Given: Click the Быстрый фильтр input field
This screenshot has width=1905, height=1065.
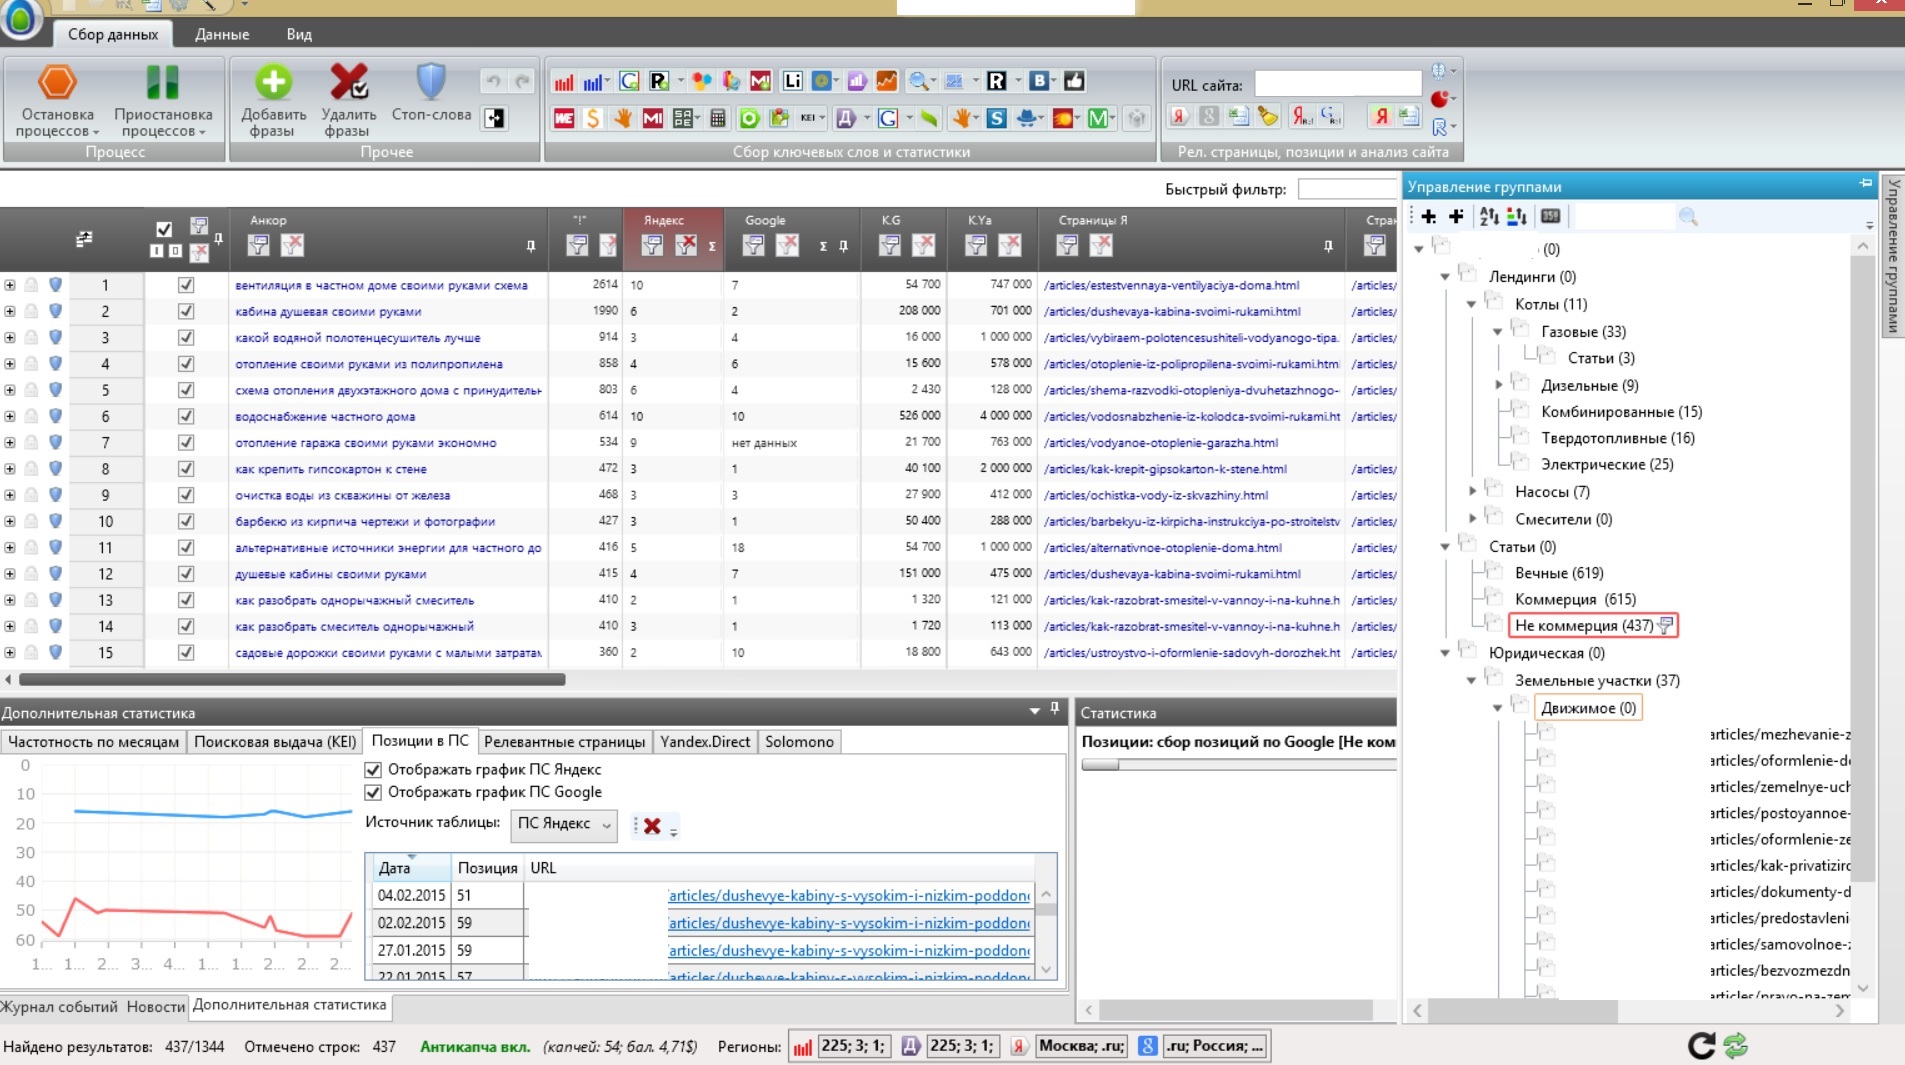Looking at the screenshot, I should [1347, 189].
